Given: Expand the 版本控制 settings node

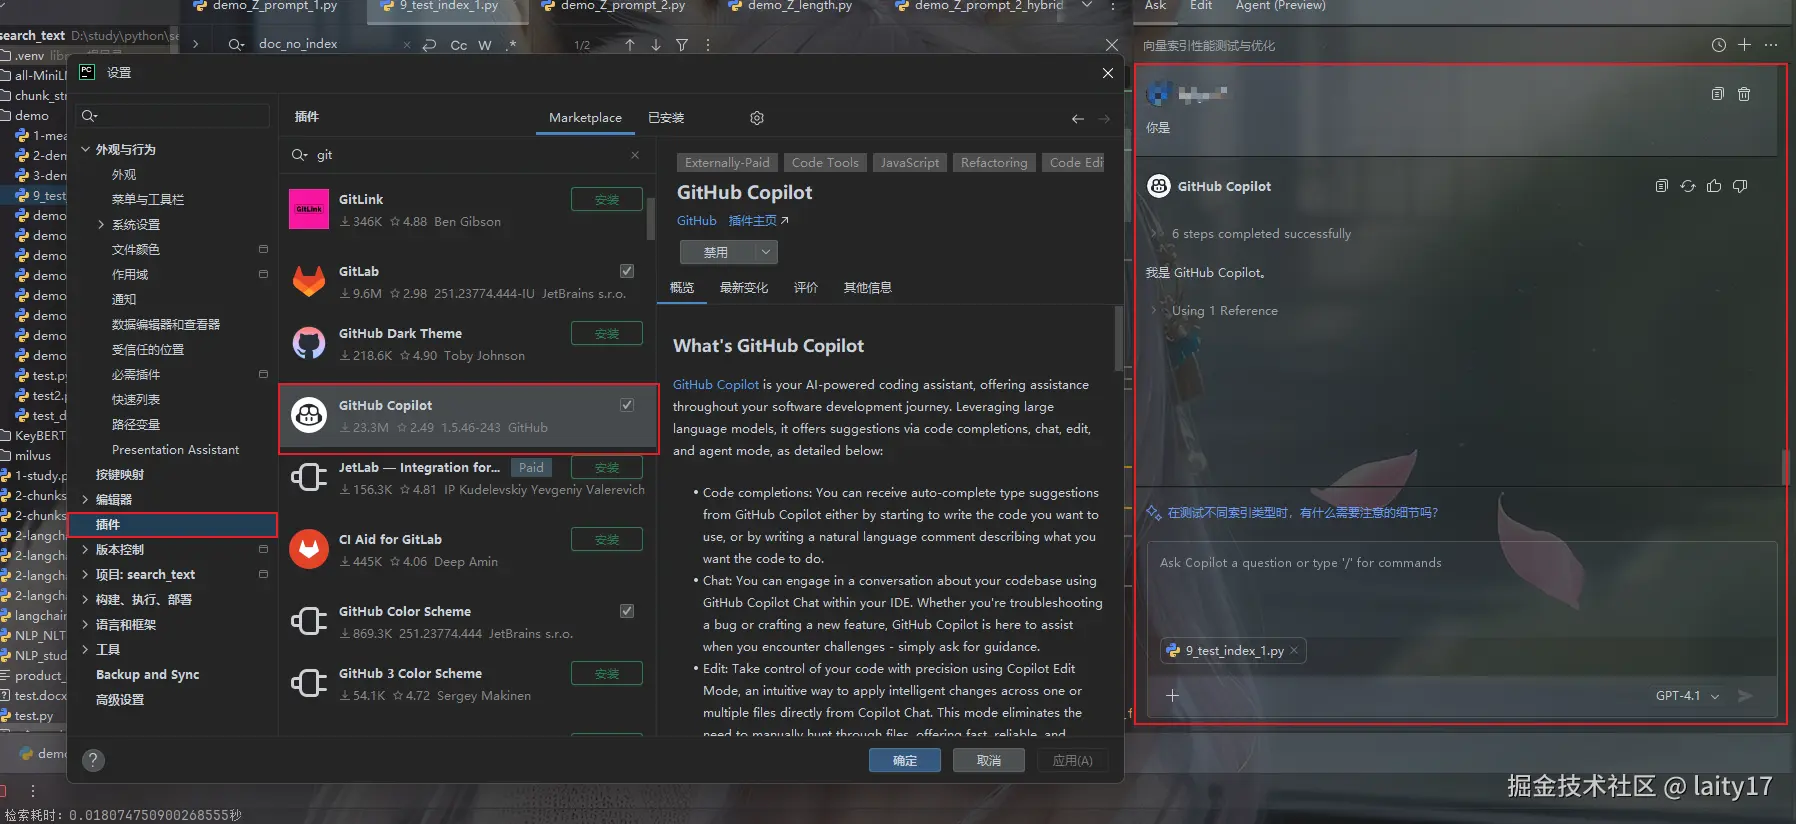Looking at the screenshot, I should click(86, 549).
